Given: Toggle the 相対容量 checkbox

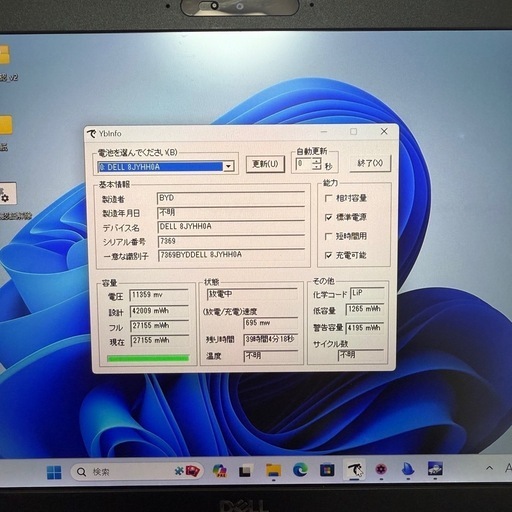Looking at the screenshot, I should [x=328, y=198].
